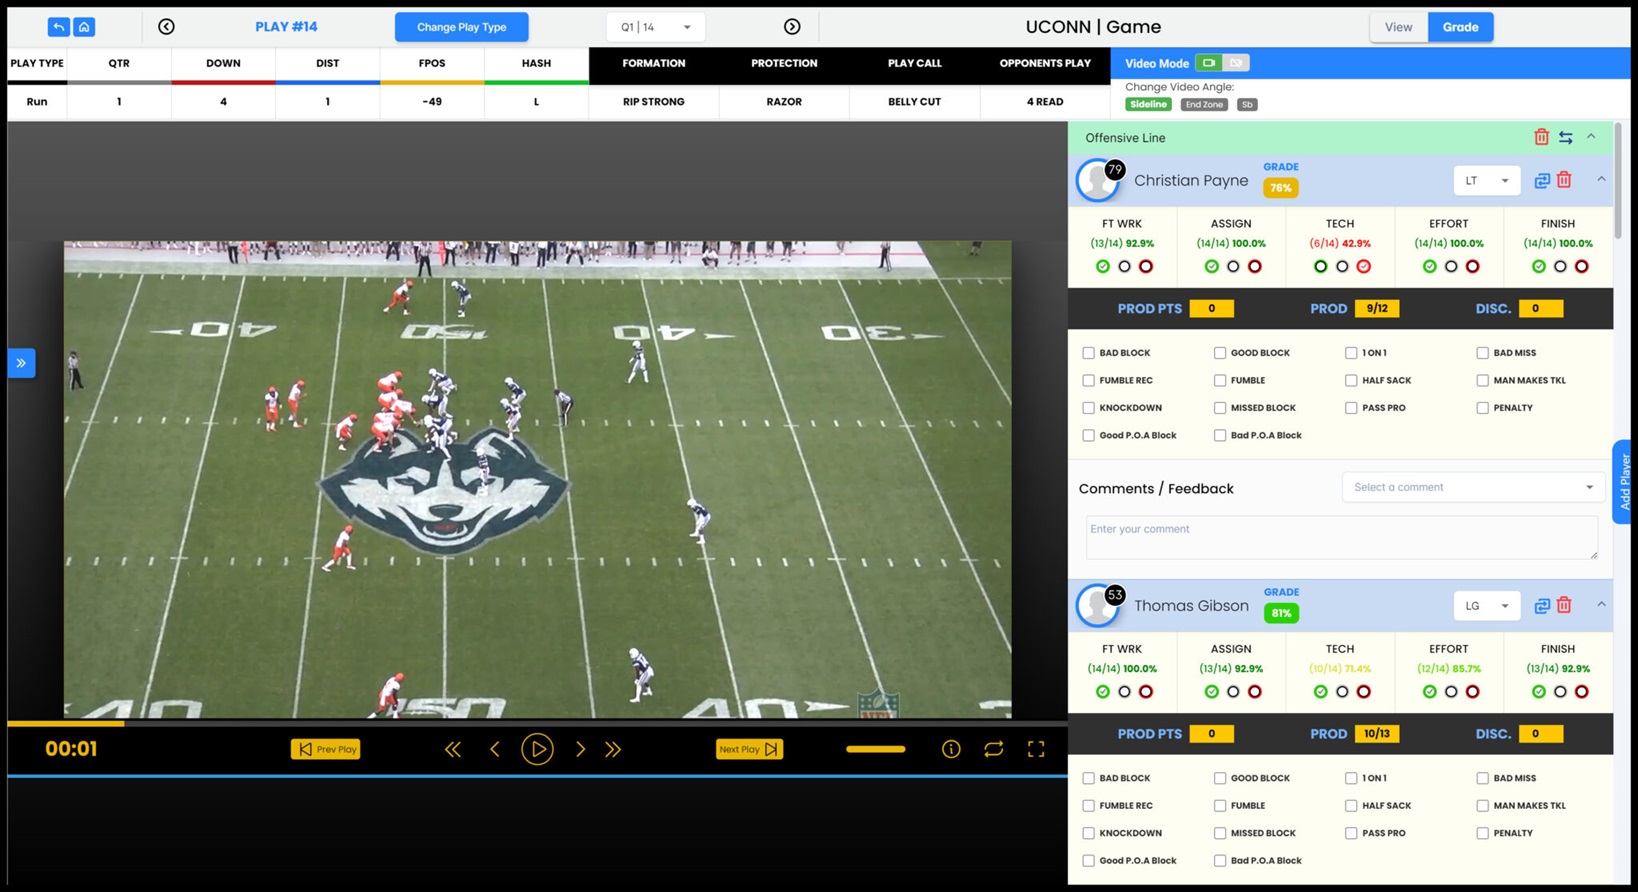Select the End Zone video angle

[x=1203, y=104]
